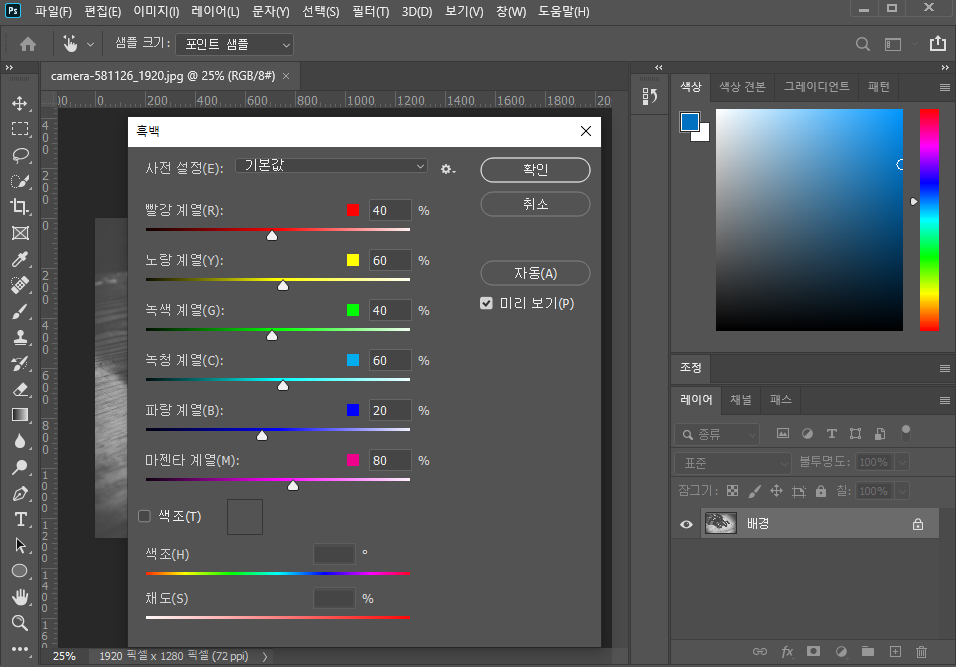Viewport: 956px width, 667px height.
Task: Open the History panel icon
Action: (649, 96)
